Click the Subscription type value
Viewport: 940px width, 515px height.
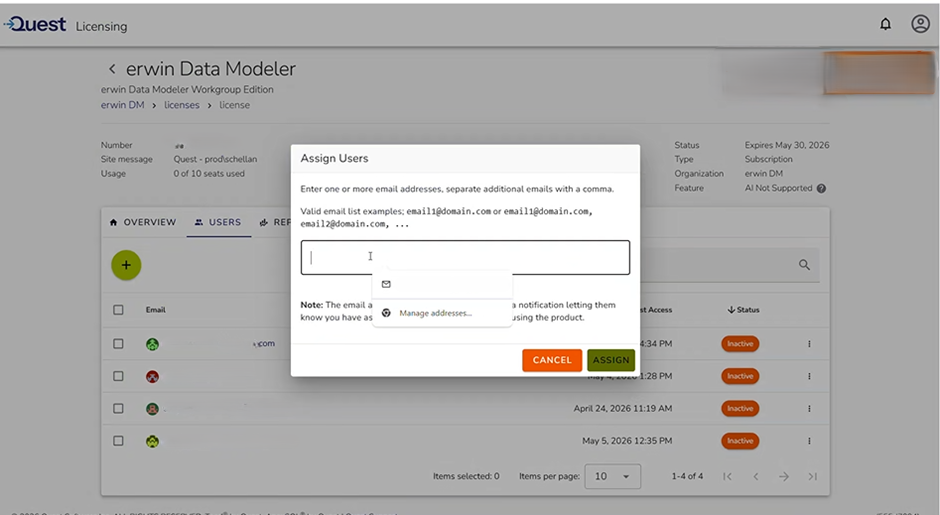coord(768,159)
